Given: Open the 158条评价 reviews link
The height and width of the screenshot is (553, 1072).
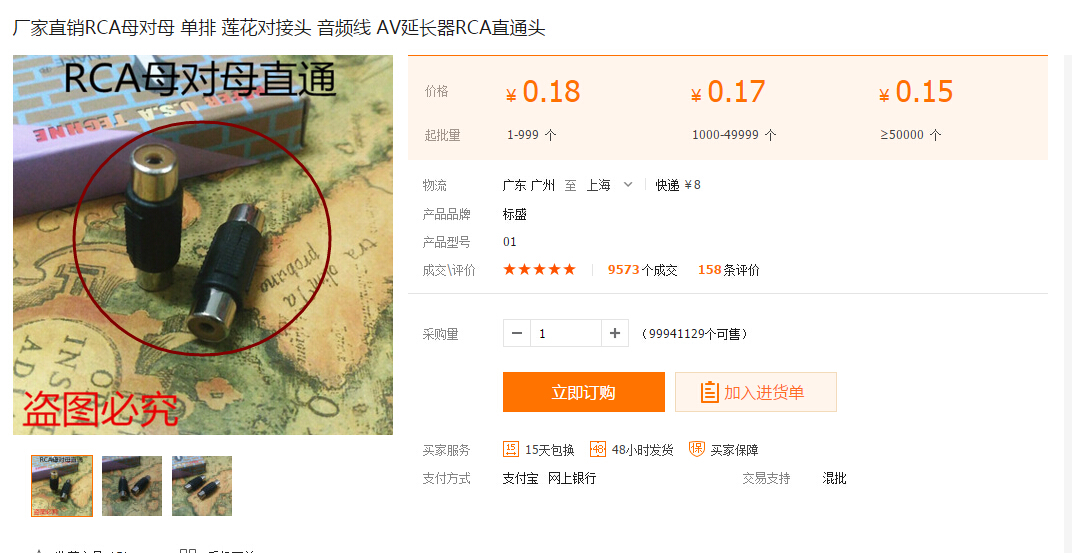Looking at the screenshot, I should (729, 270).
